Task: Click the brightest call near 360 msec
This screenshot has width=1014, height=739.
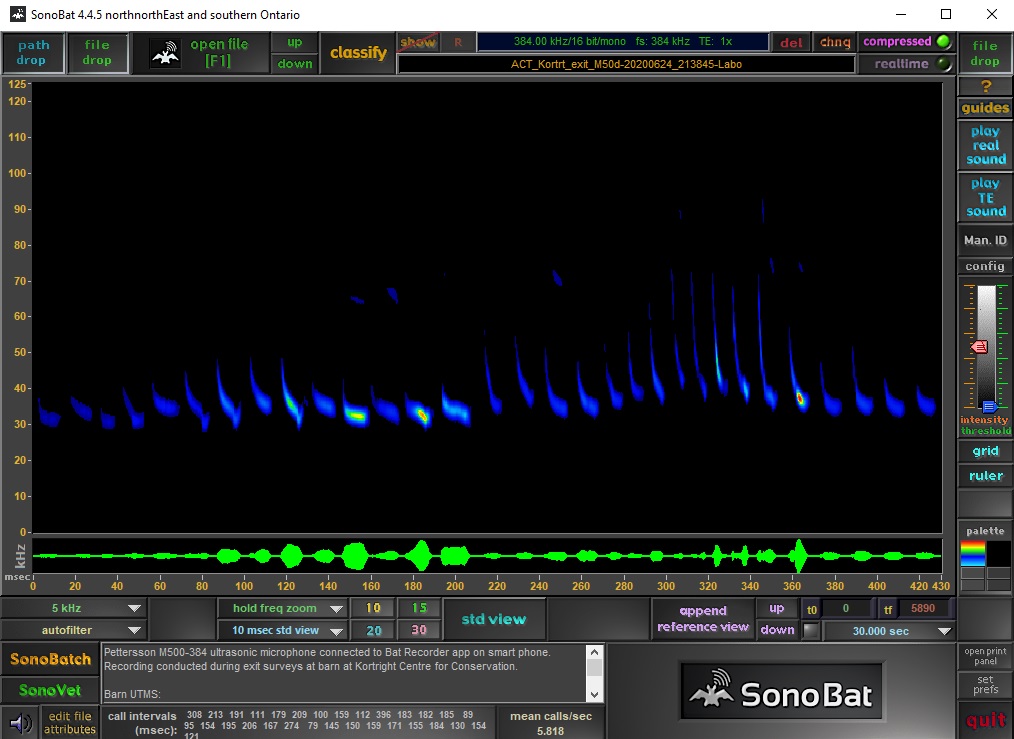Action: coord(800,398)
